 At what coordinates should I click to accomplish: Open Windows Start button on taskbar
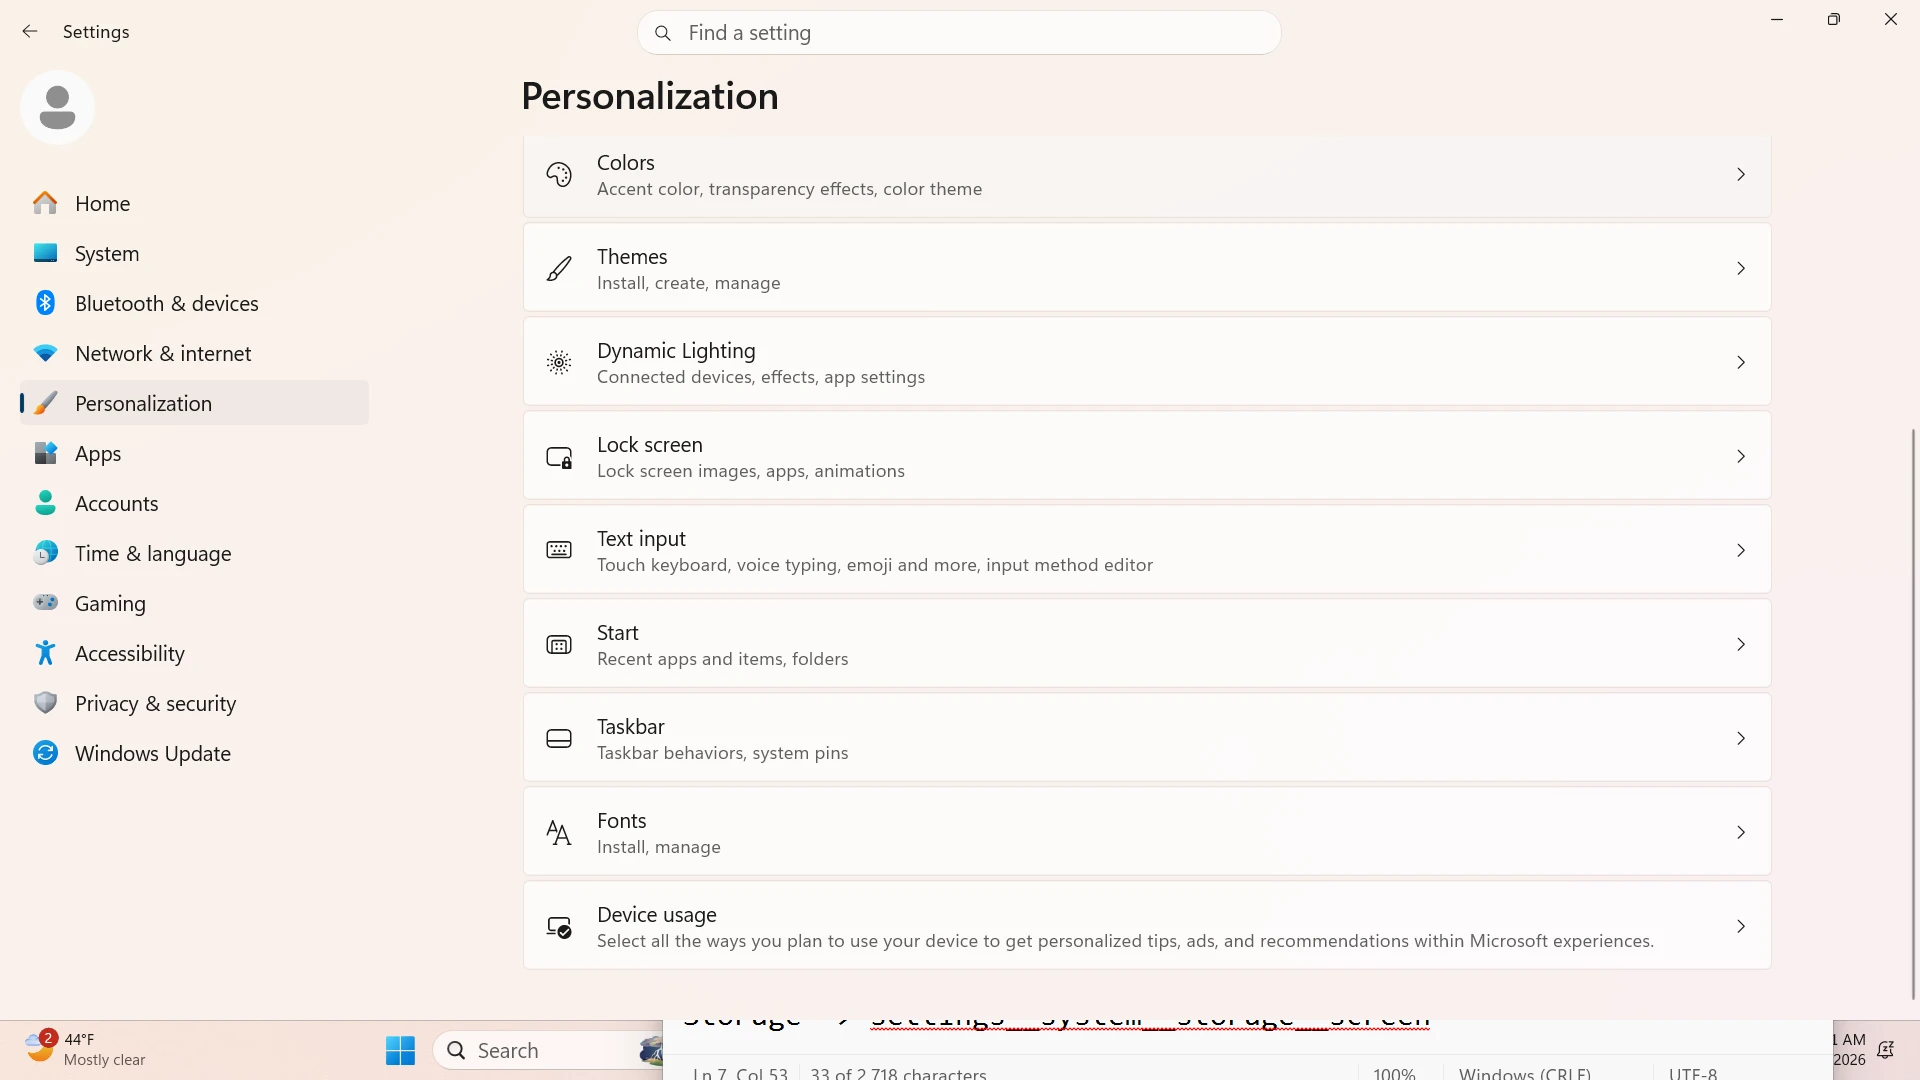click(x=400, y=1050)
